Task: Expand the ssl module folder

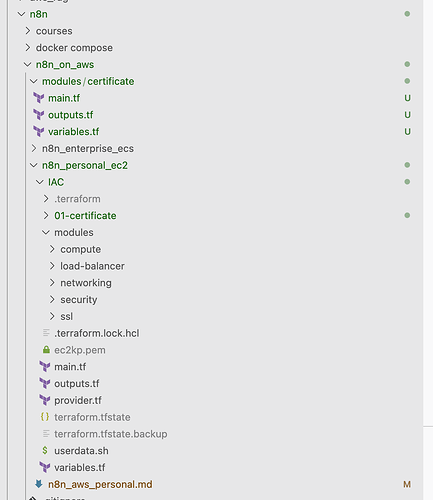Action: (52, 316)
